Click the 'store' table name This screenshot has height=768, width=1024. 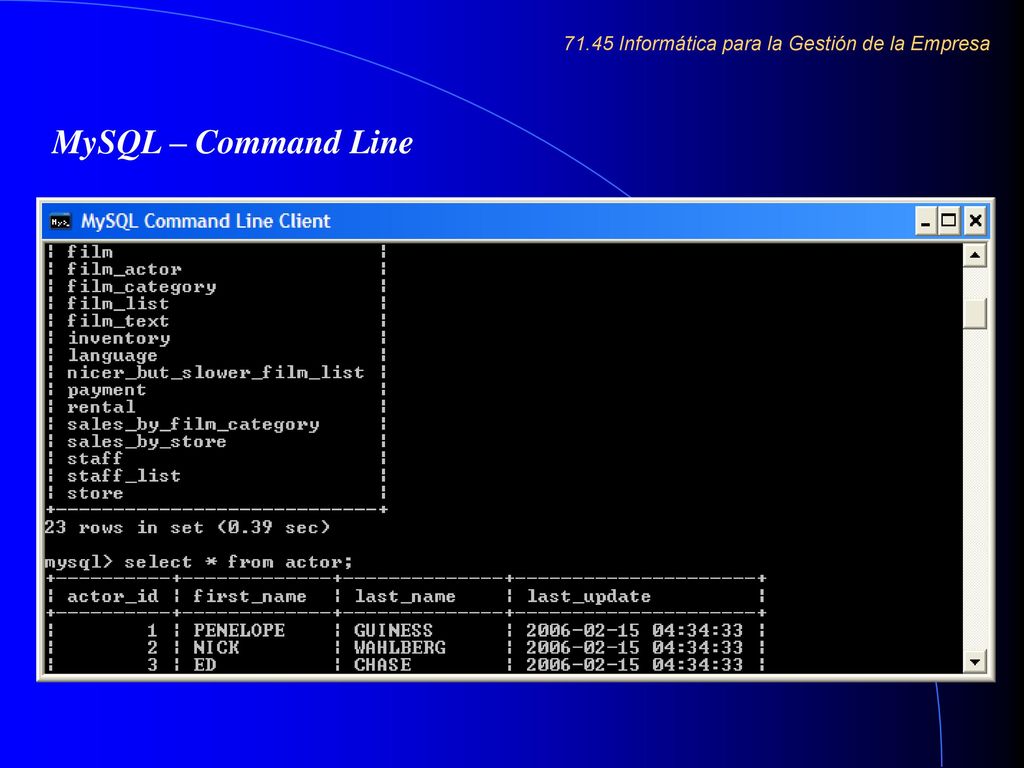(x=95, y=493)
